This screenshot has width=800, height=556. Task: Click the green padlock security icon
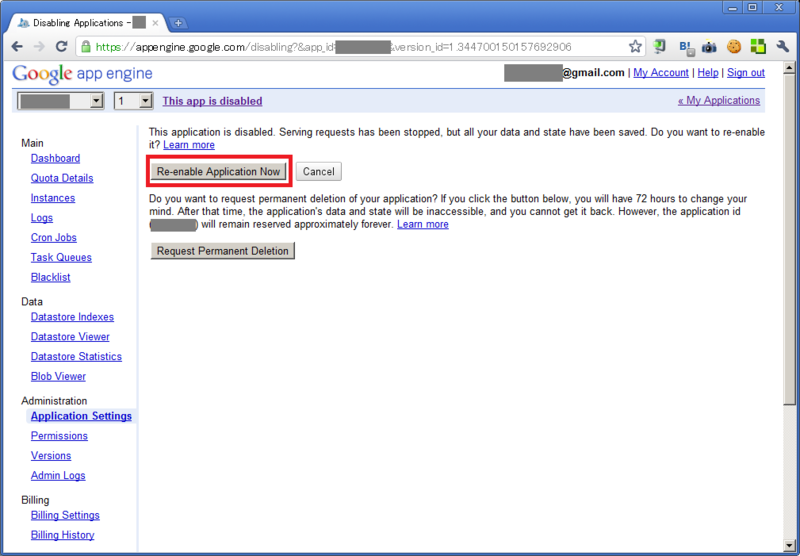86,47
